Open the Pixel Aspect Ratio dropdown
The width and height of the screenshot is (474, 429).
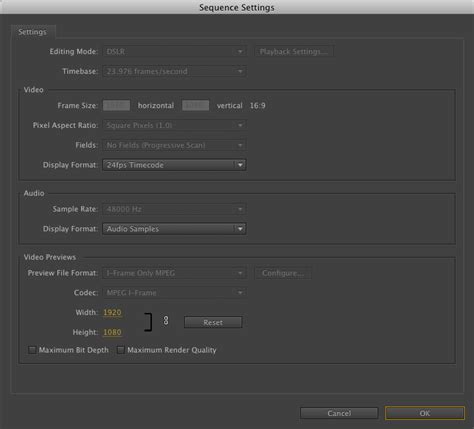point(174,125)
